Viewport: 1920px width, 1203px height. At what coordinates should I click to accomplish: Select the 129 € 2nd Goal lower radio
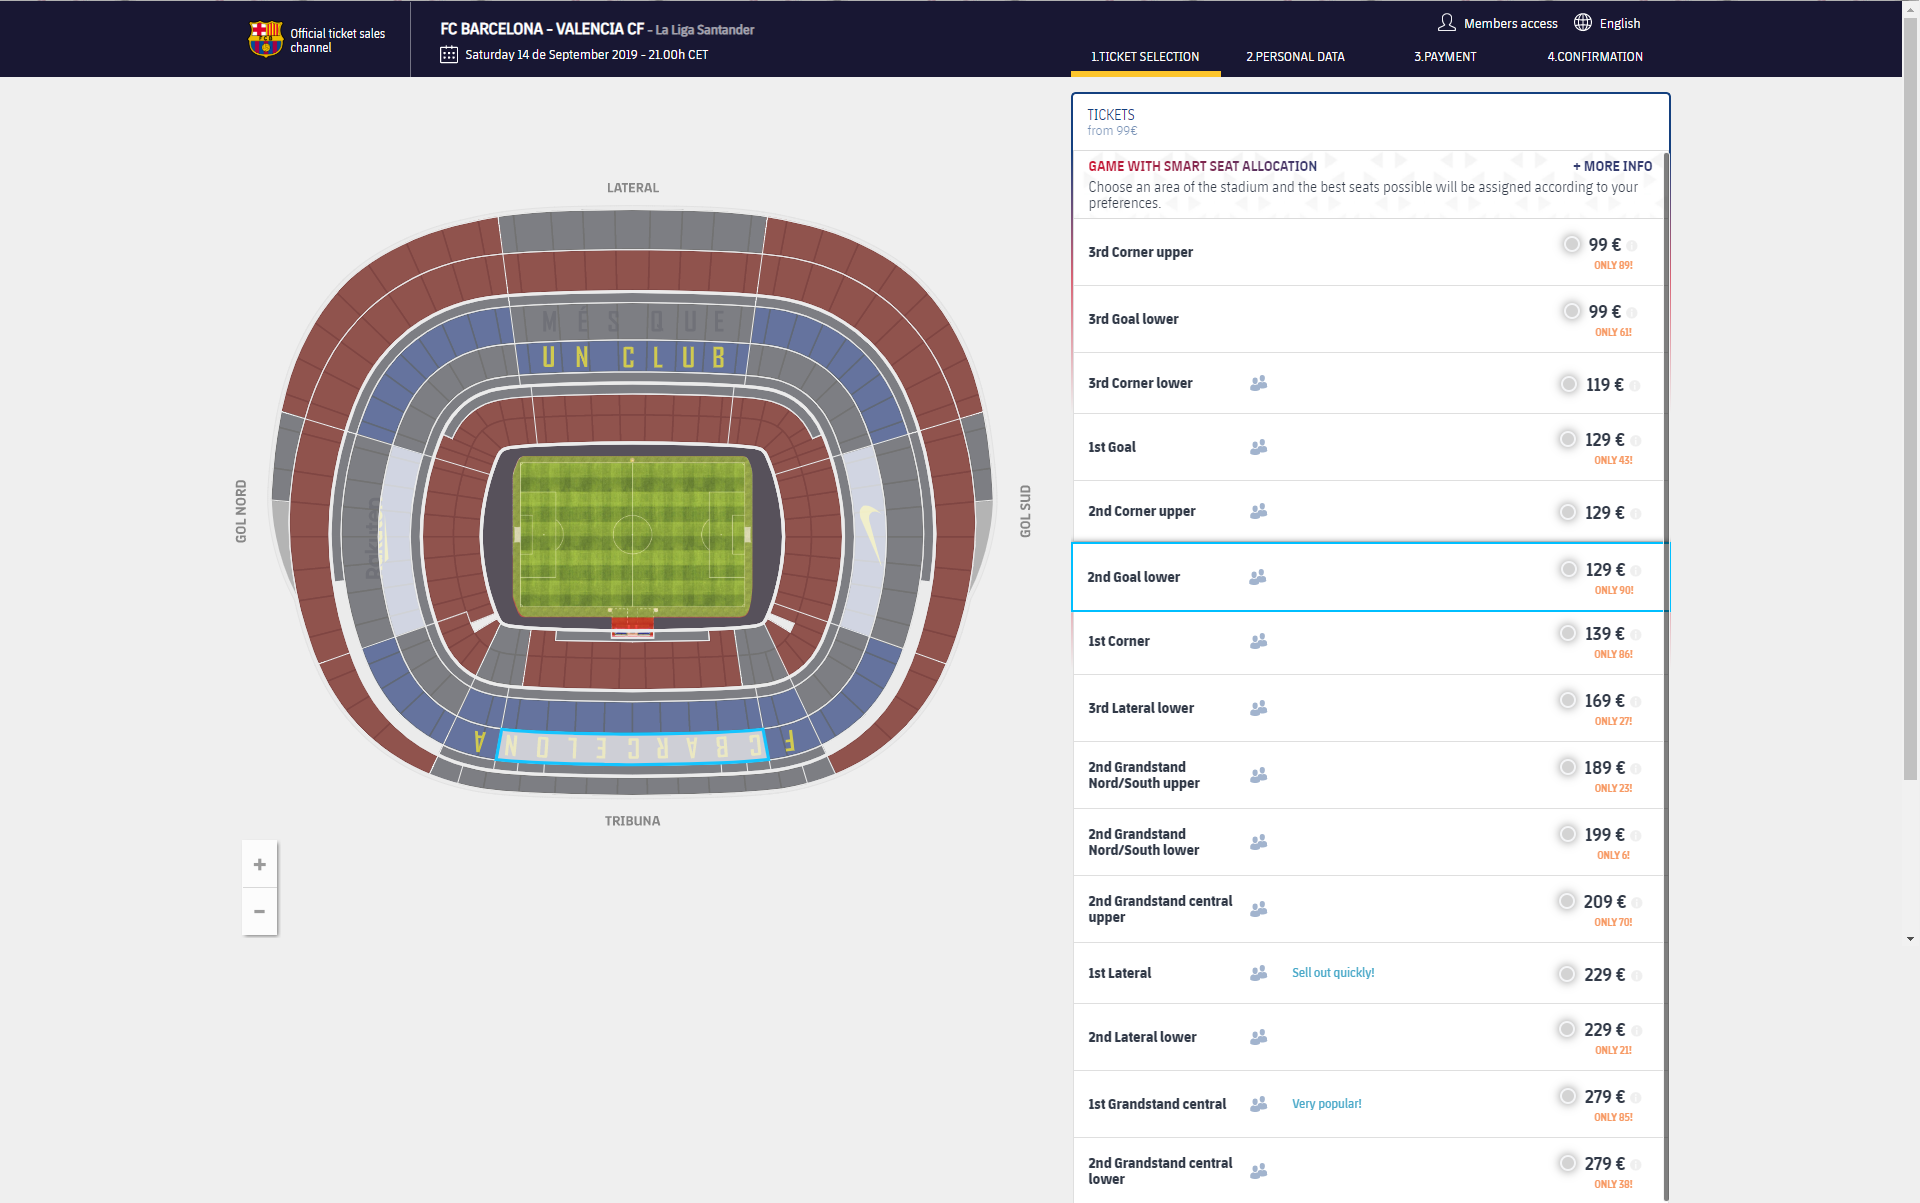1569,569
